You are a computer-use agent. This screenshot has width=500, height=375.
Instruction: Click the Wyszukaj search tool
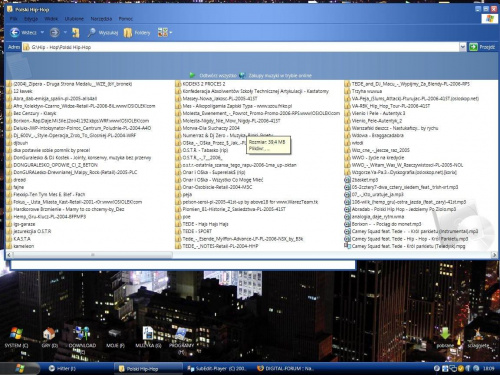103,32
